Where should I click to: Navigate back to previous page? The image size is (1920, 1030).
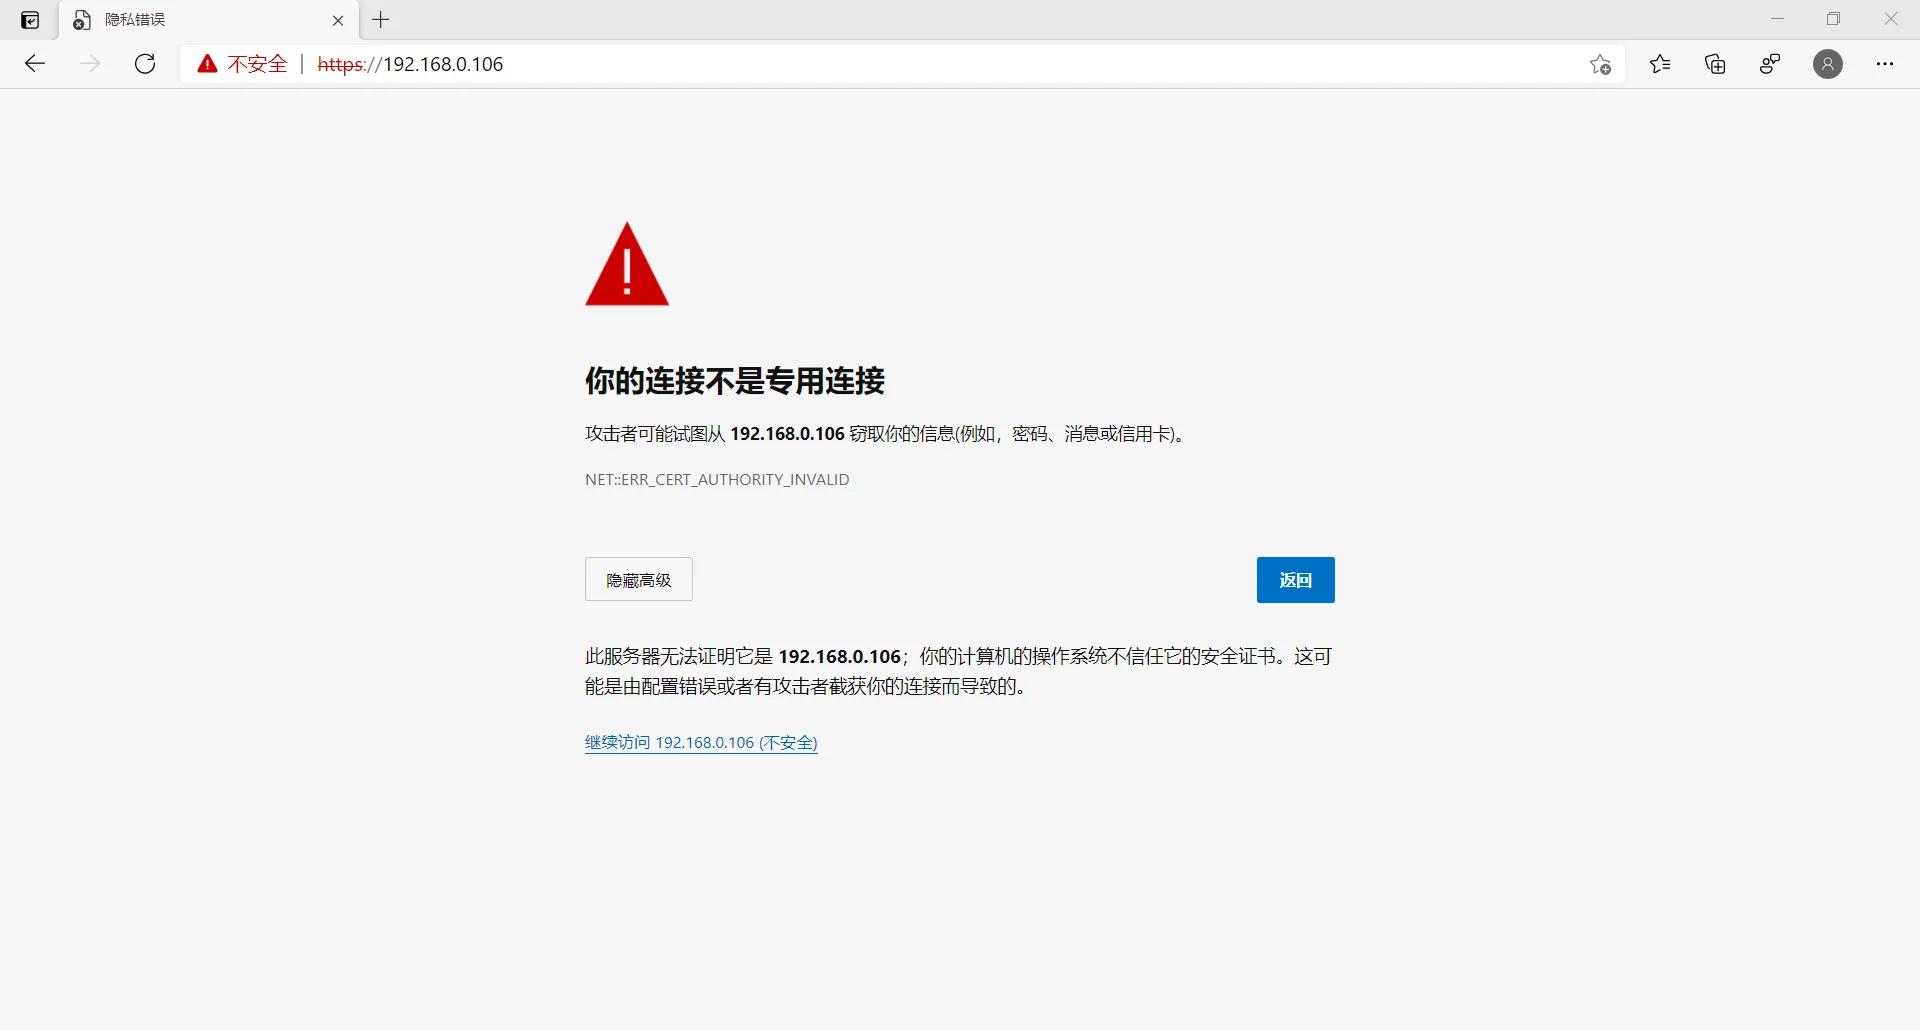pyautogui.click(x=35, y=63)
